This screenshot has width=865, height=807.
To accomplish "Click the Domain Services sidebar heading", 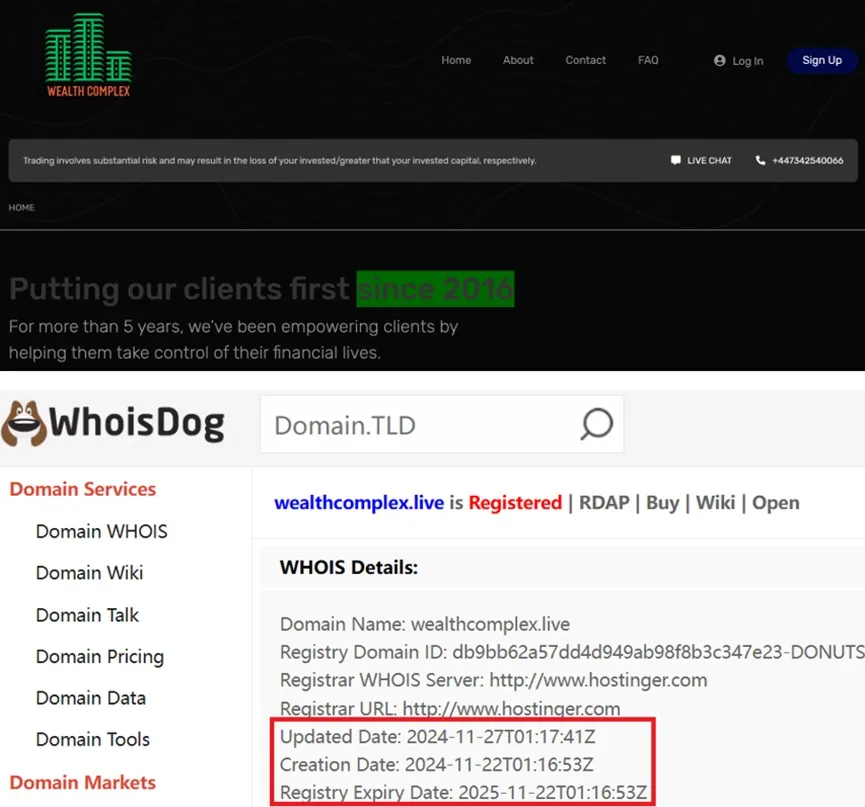I will pos(83,489).
